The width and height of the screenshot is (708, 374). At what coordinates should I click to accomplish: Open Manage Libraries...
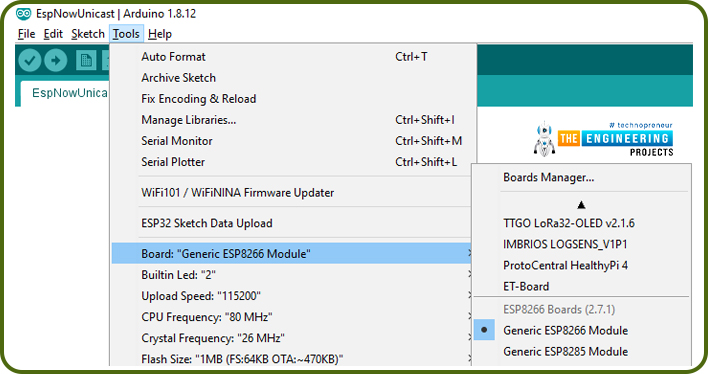[294, 120]
